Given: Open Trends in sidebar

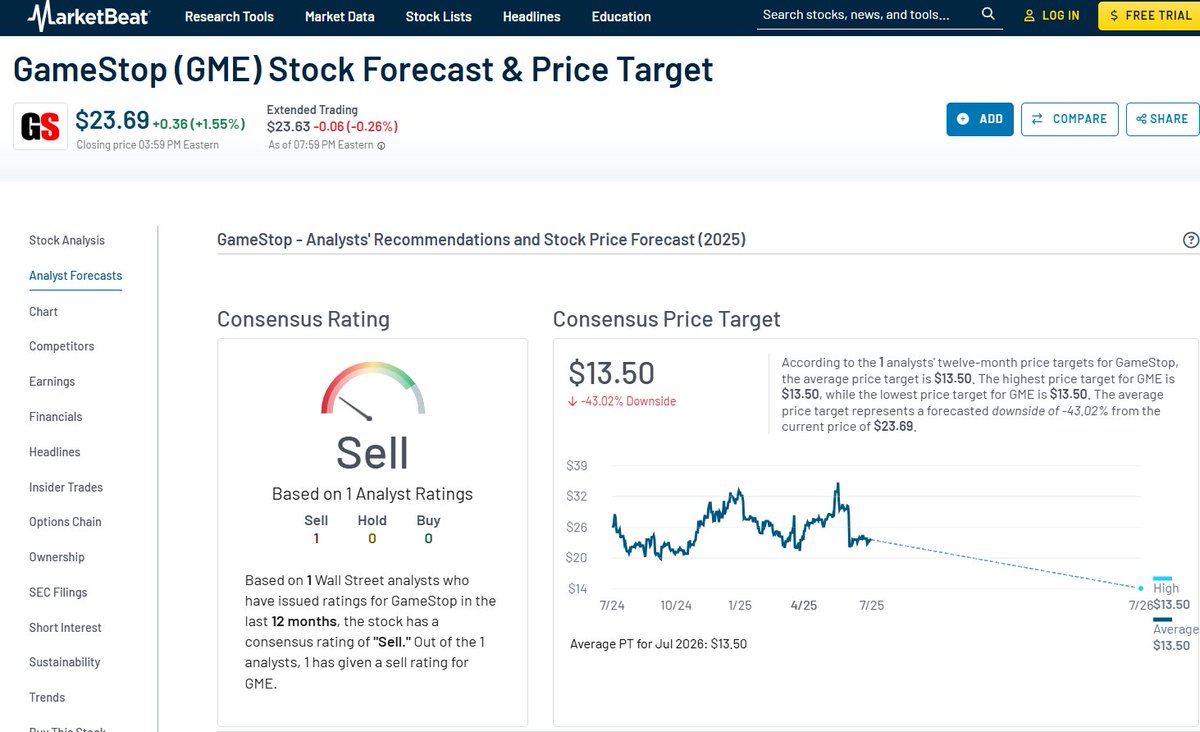Looking at the screenshot, I should (47, 697).
